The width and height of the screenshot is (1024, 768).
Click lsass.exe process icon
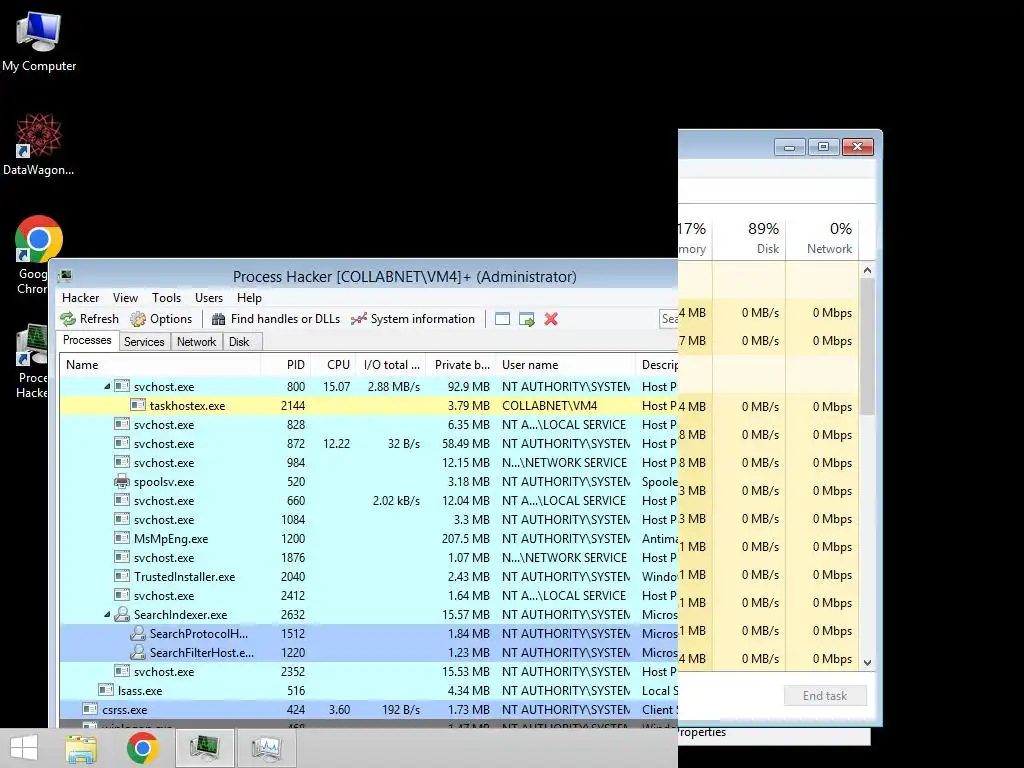coord(106,690)
